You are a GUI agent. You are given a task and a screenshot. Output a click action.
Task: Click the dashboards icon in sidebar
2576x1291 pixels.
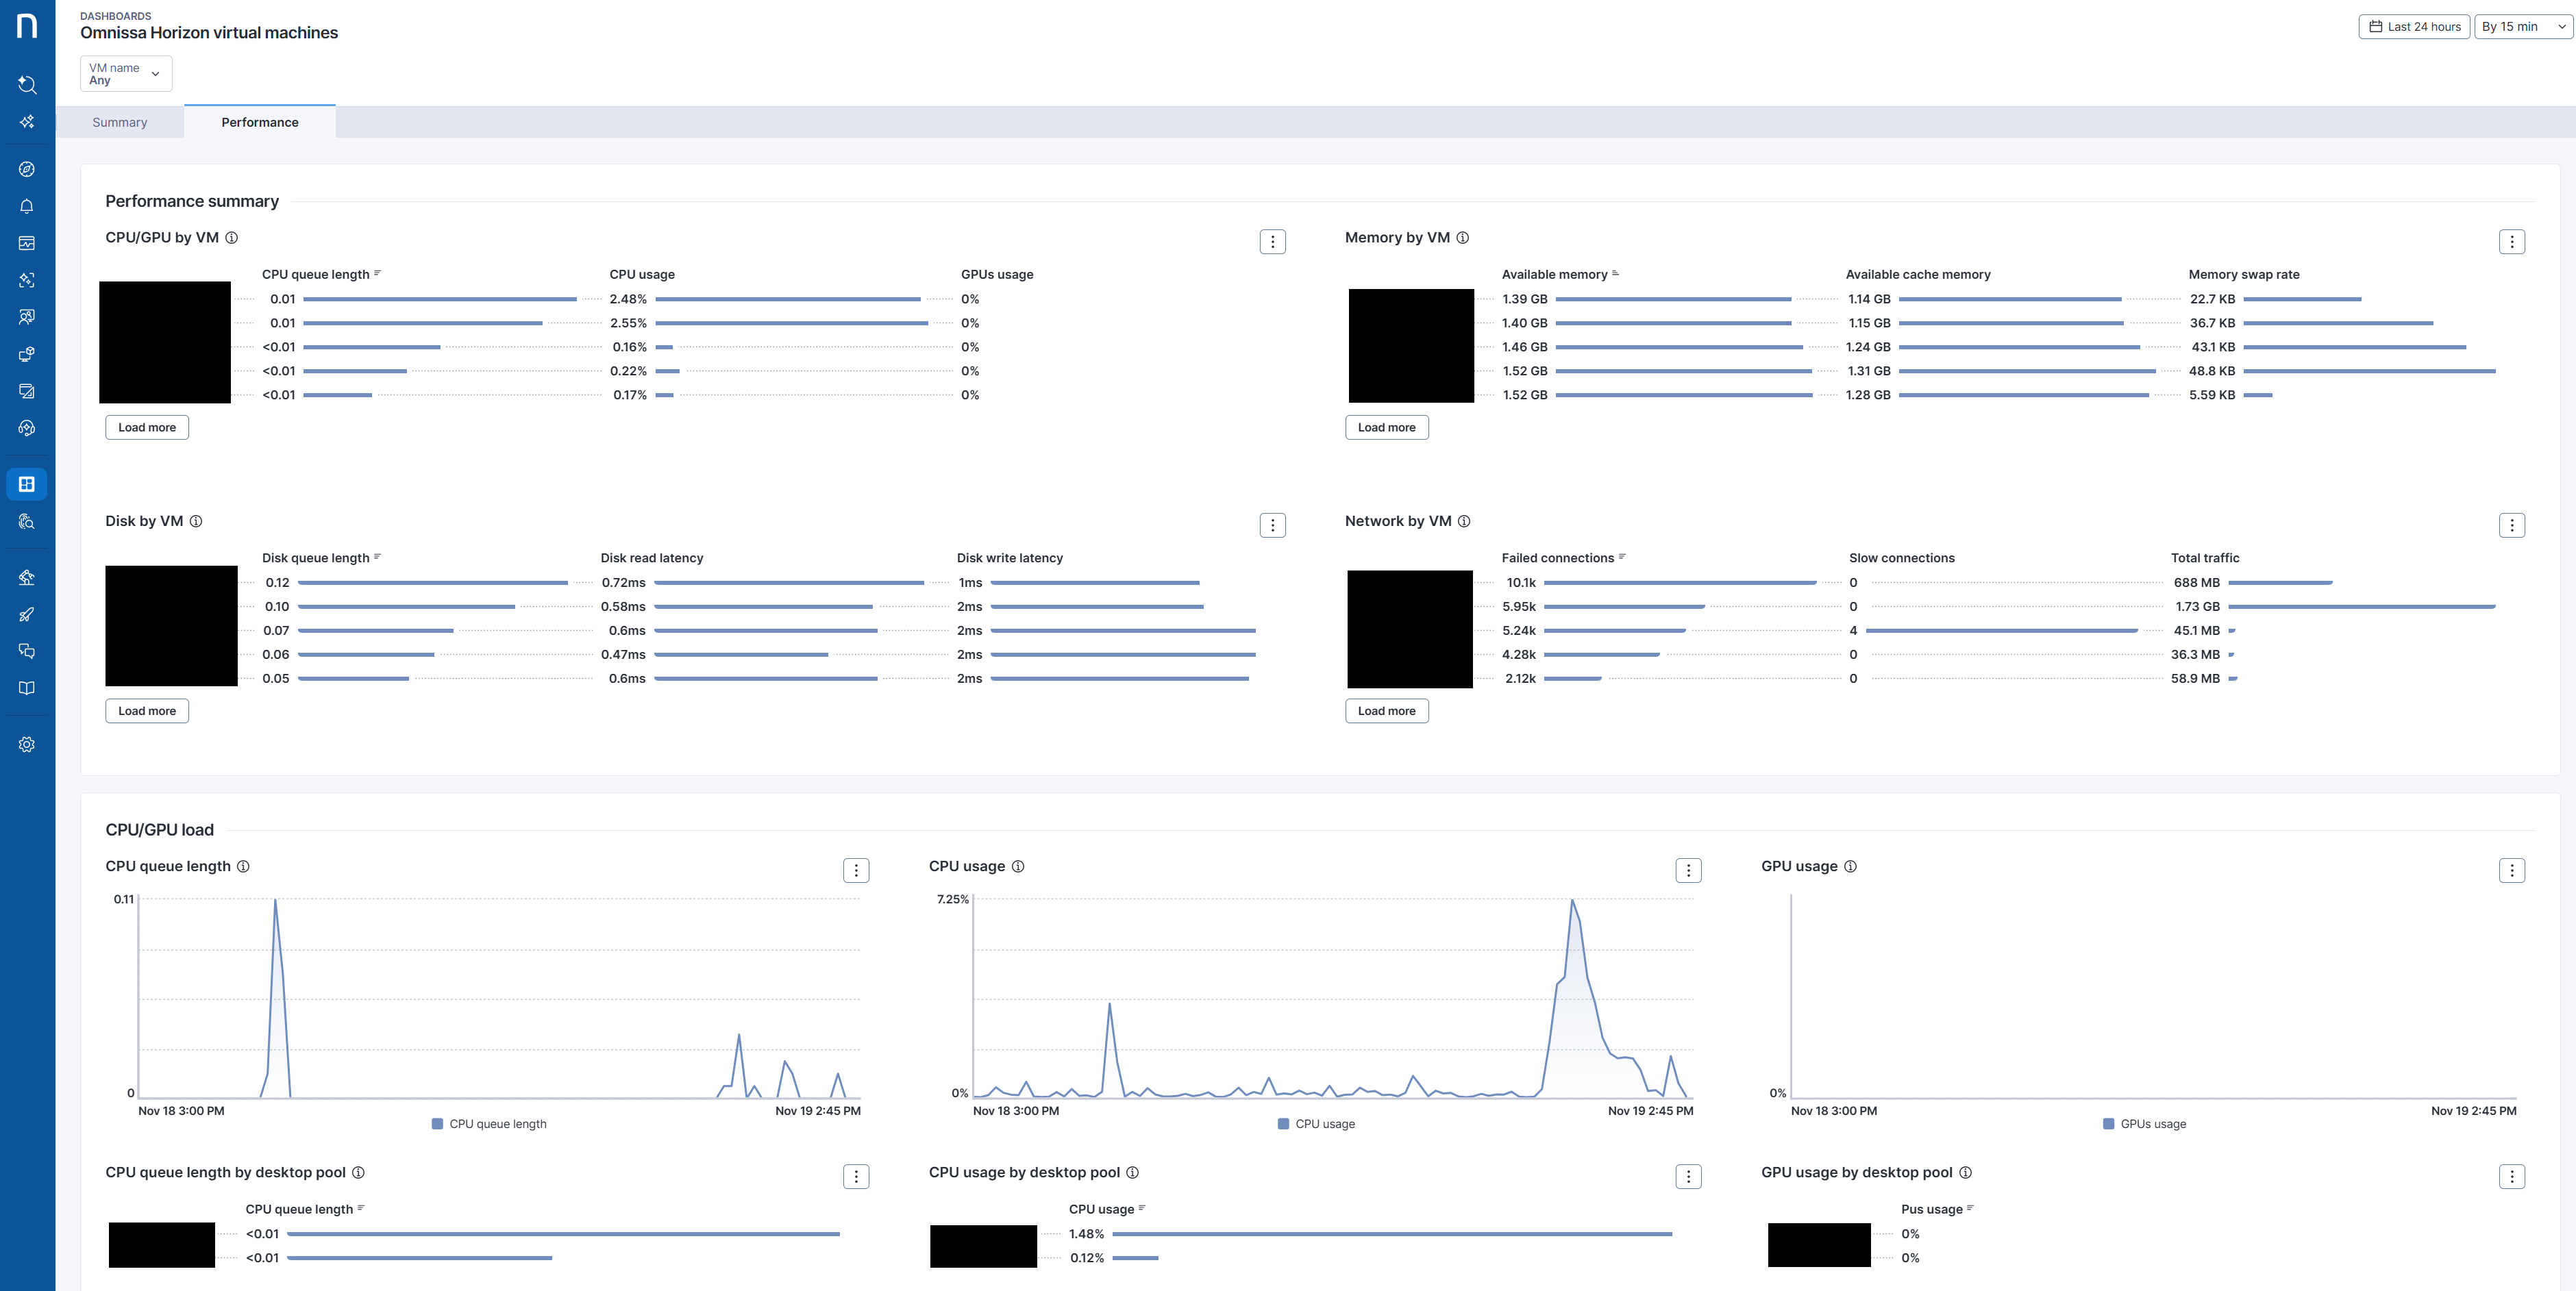27,484
